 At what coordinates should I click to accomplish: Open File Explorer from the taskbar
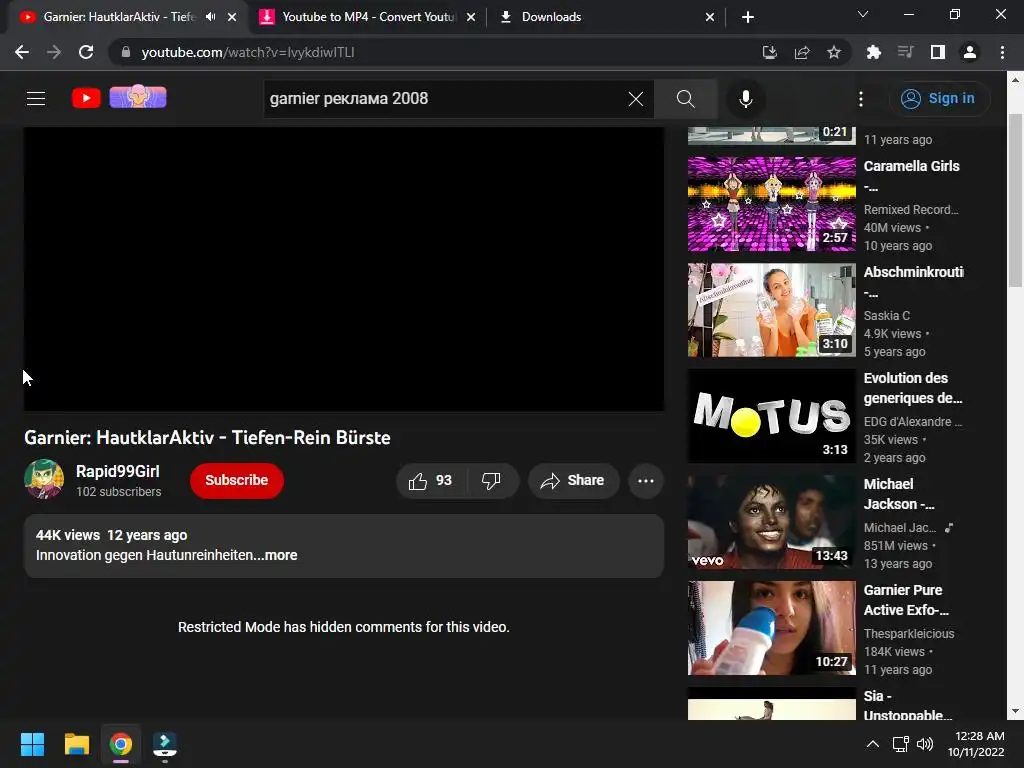click(76, 744)
